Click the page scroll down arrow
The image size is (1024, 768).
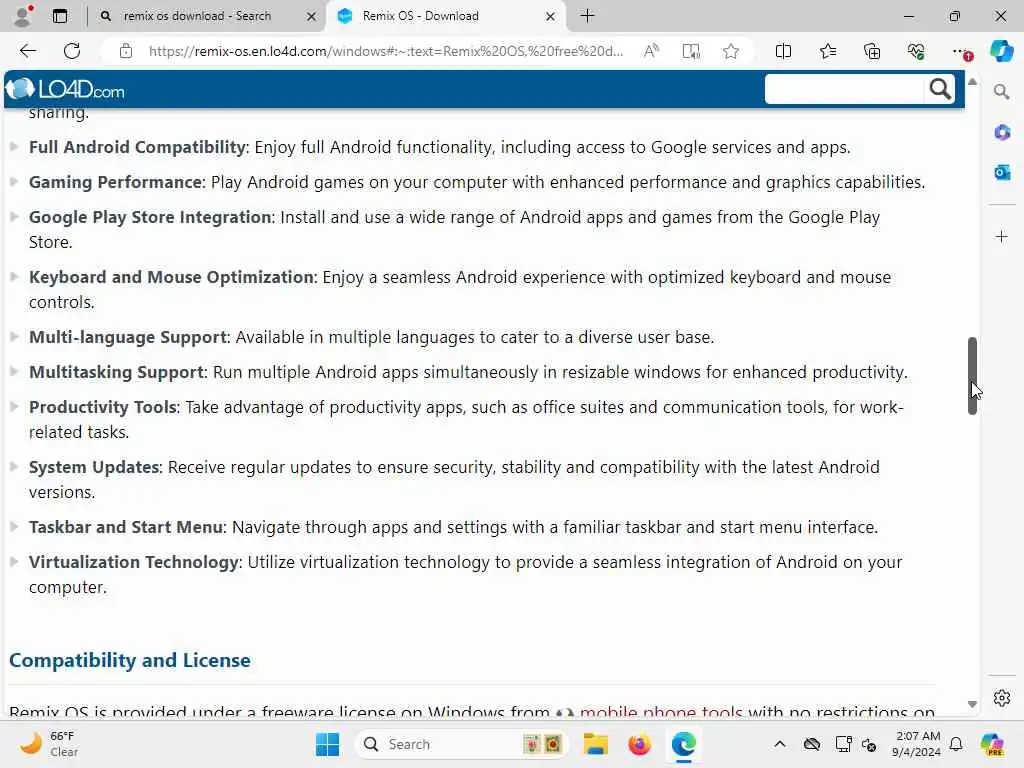[972, 704]
